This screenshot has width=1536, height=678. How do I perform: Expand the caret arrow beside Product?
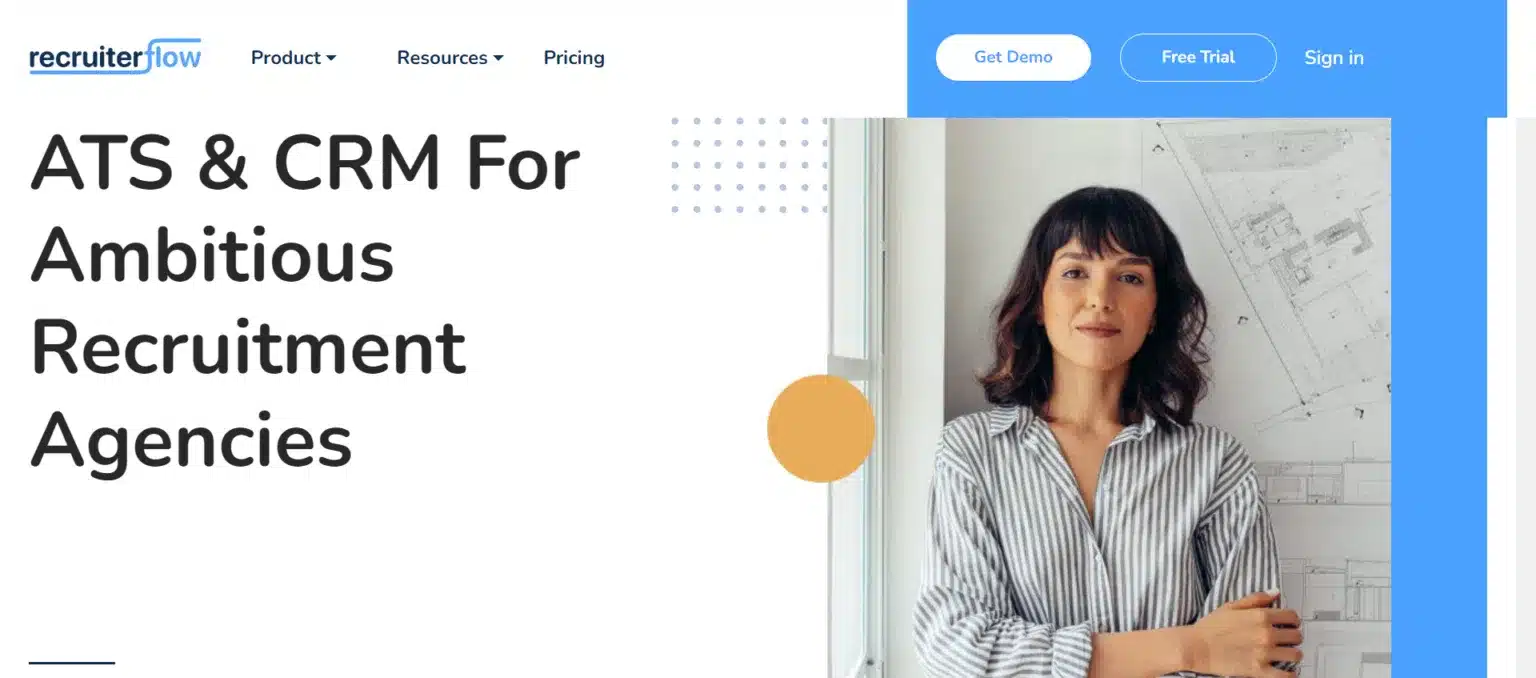[x=331, y=59]
